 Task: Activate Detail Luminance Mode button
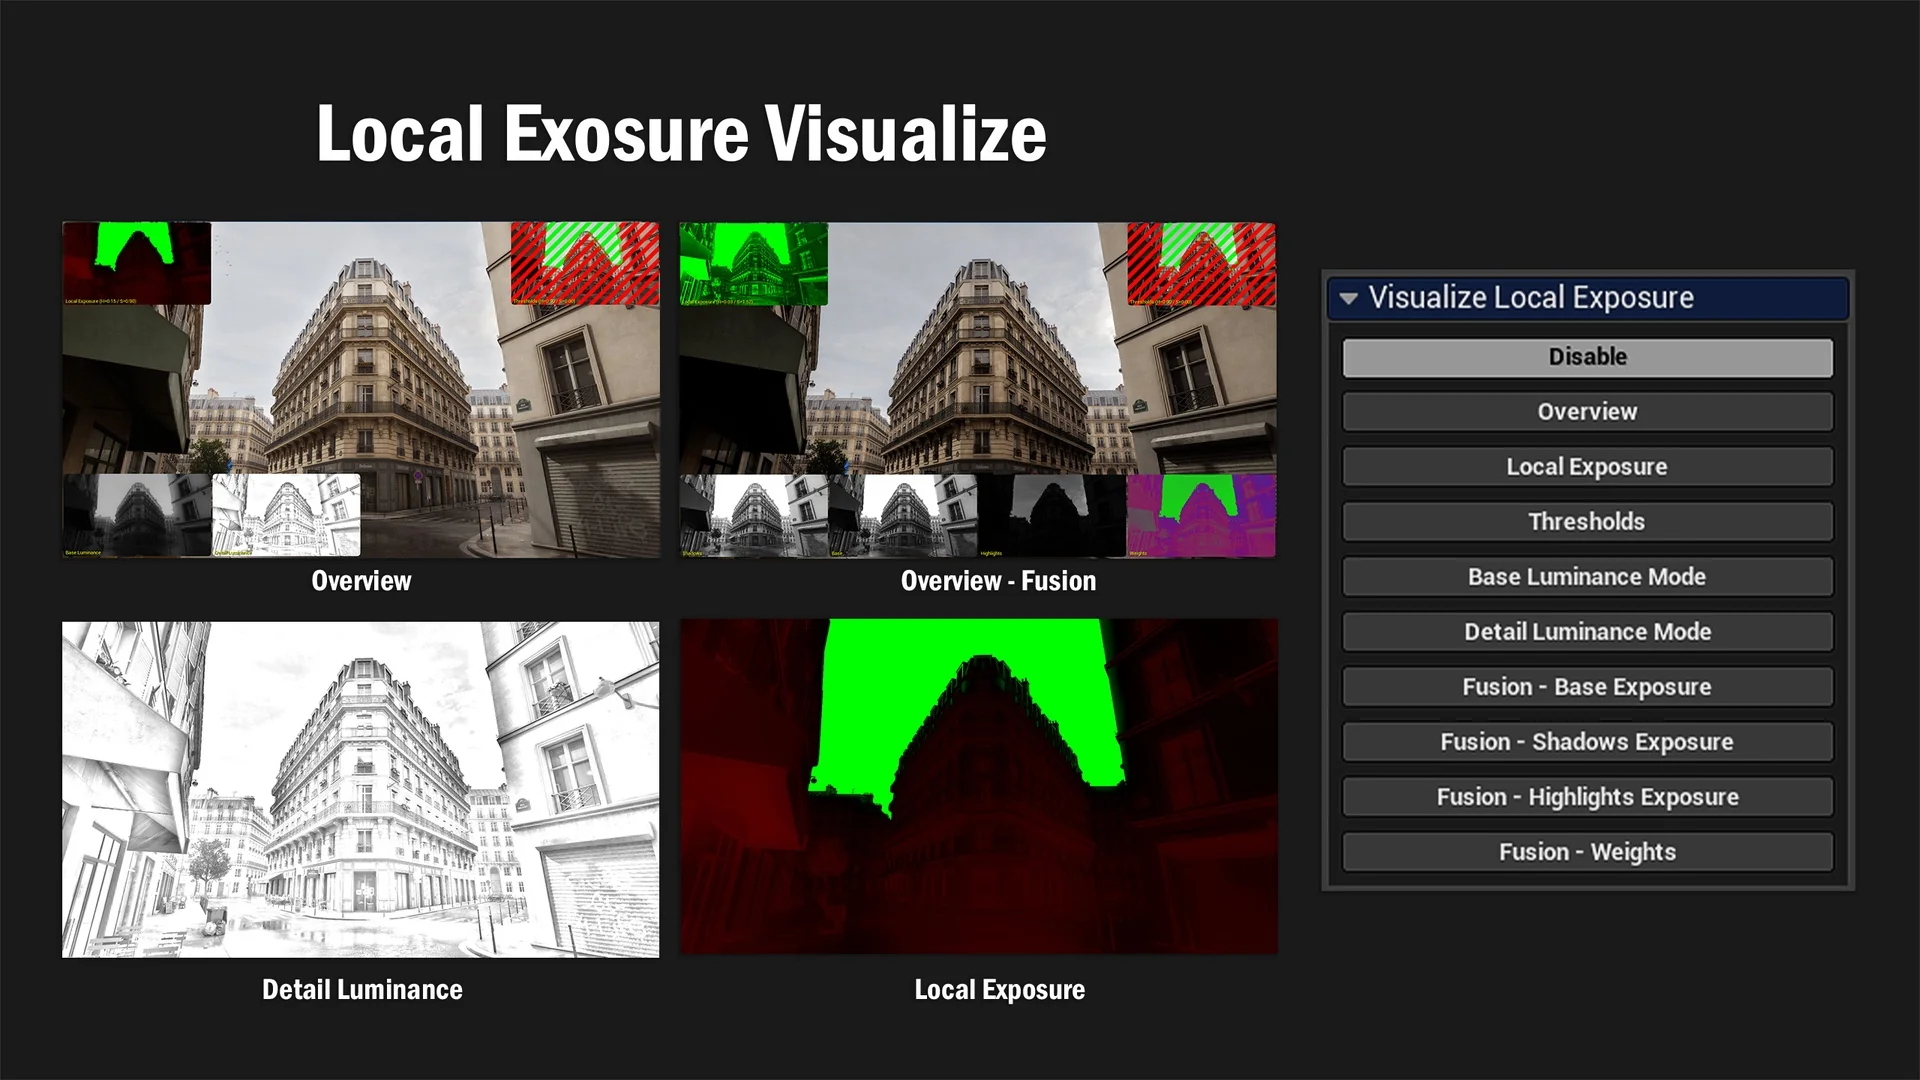(x=1587, y=632)
